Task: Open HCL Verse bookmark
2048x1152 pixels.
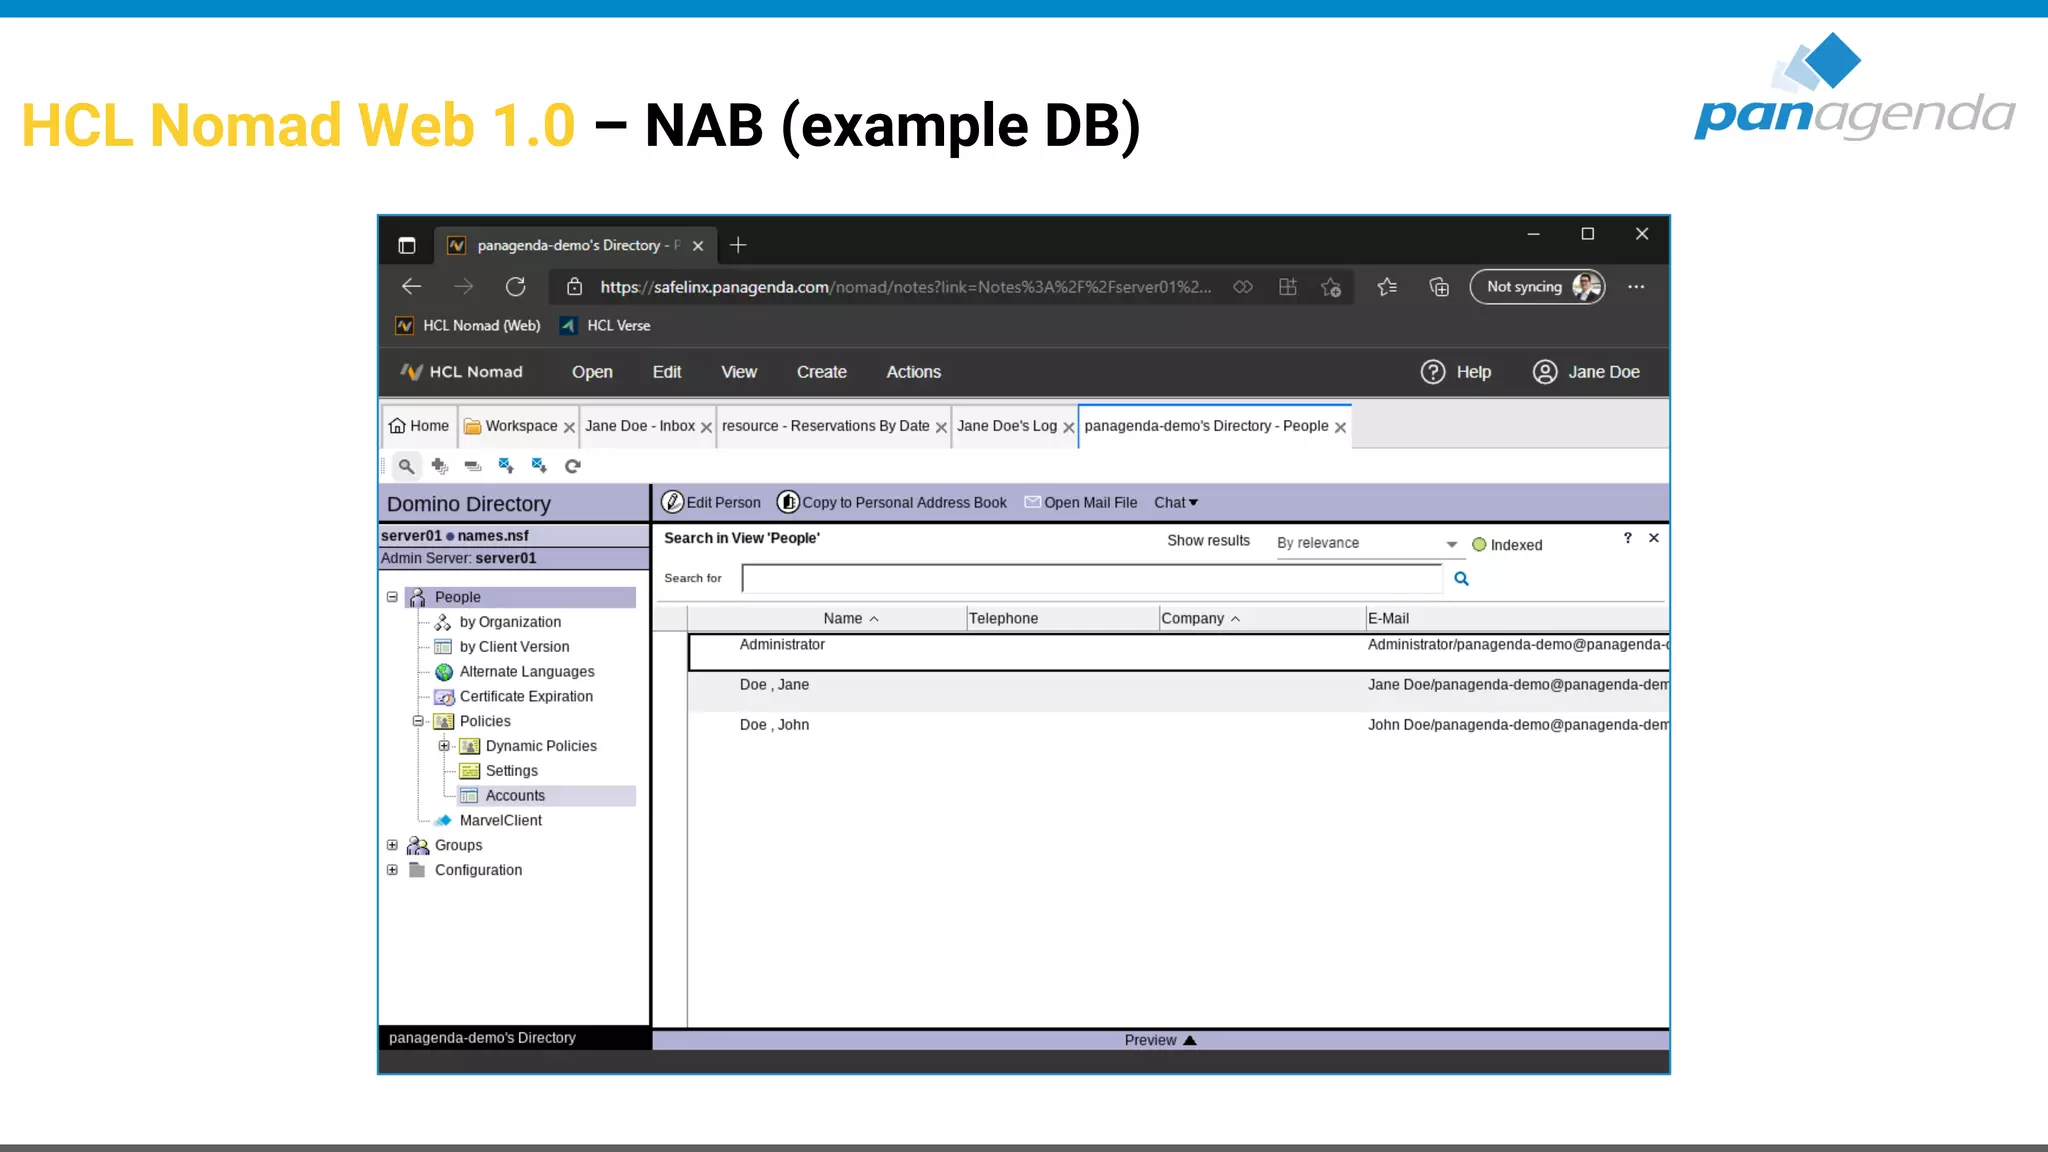Action: click(x=605, y=326)
